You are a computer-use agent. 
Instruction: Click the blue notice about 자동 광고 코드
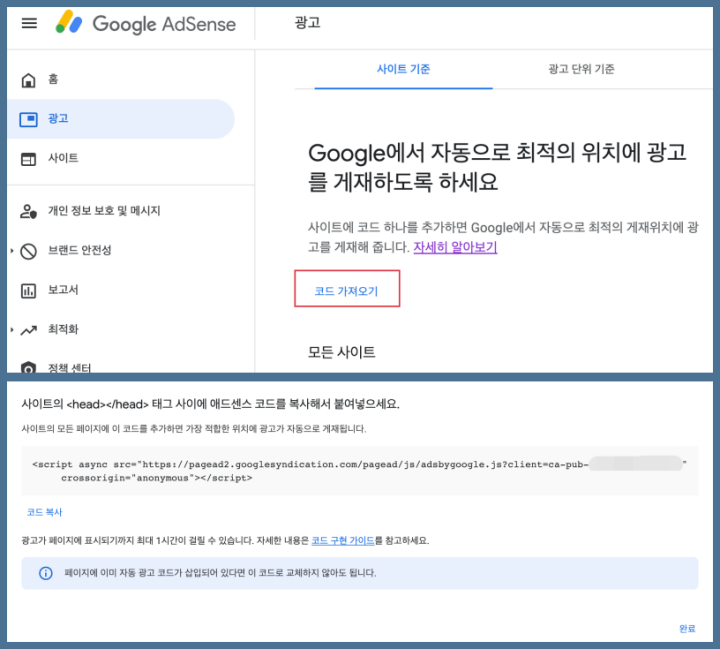click(360, 573)
